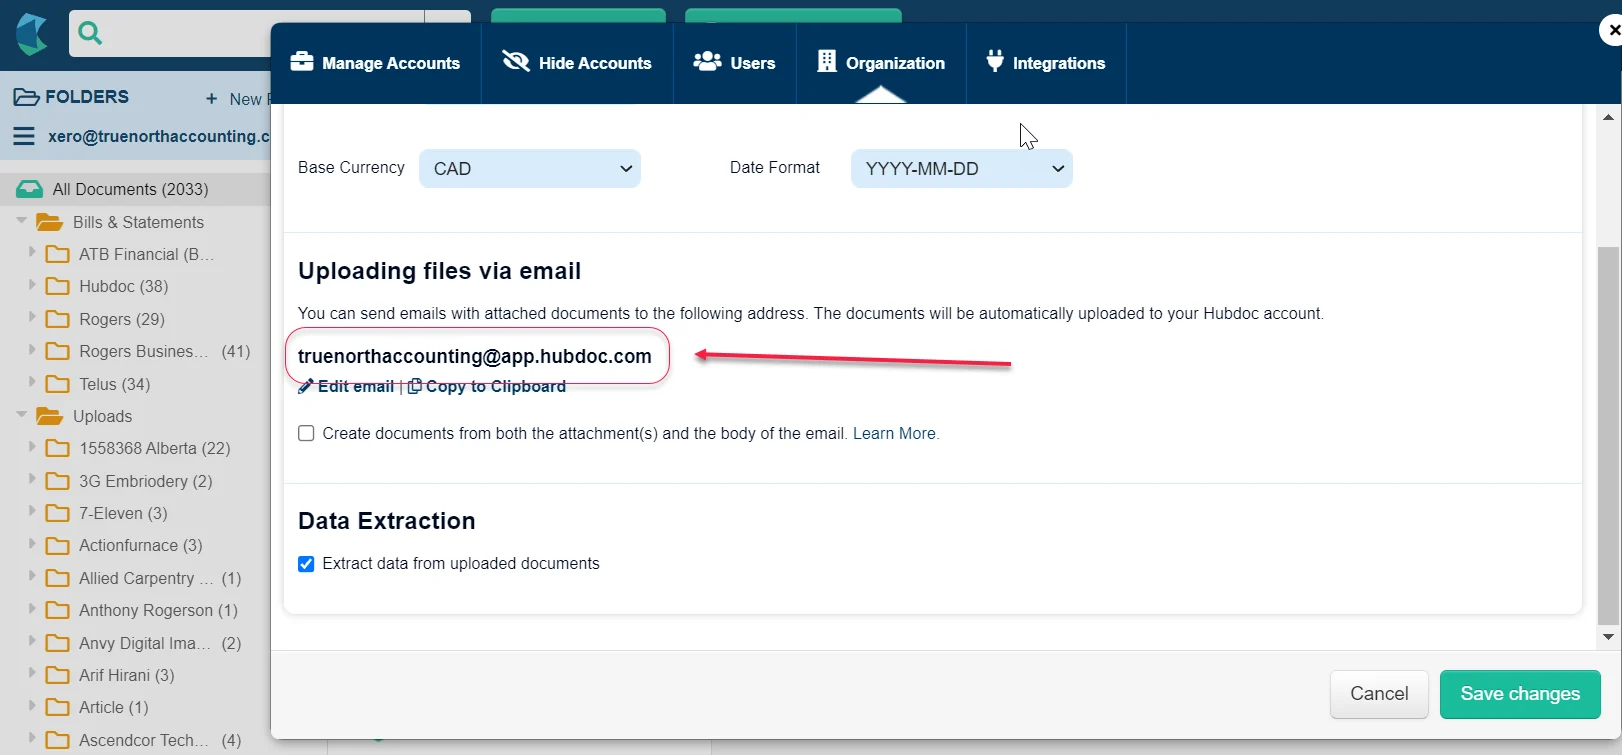Screen dimensions: 1622x755
Task: Click the hamburger menu icon beside xero email
Action: pos(24,136)
